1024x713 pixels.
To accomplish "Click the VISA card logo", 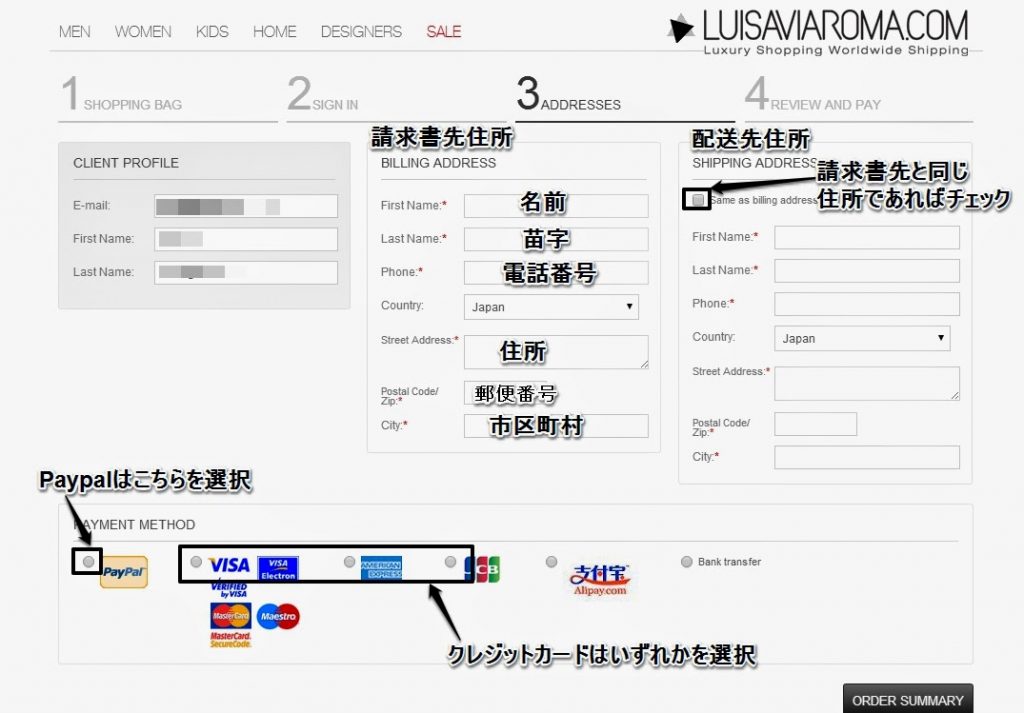I will click(229, 565).
